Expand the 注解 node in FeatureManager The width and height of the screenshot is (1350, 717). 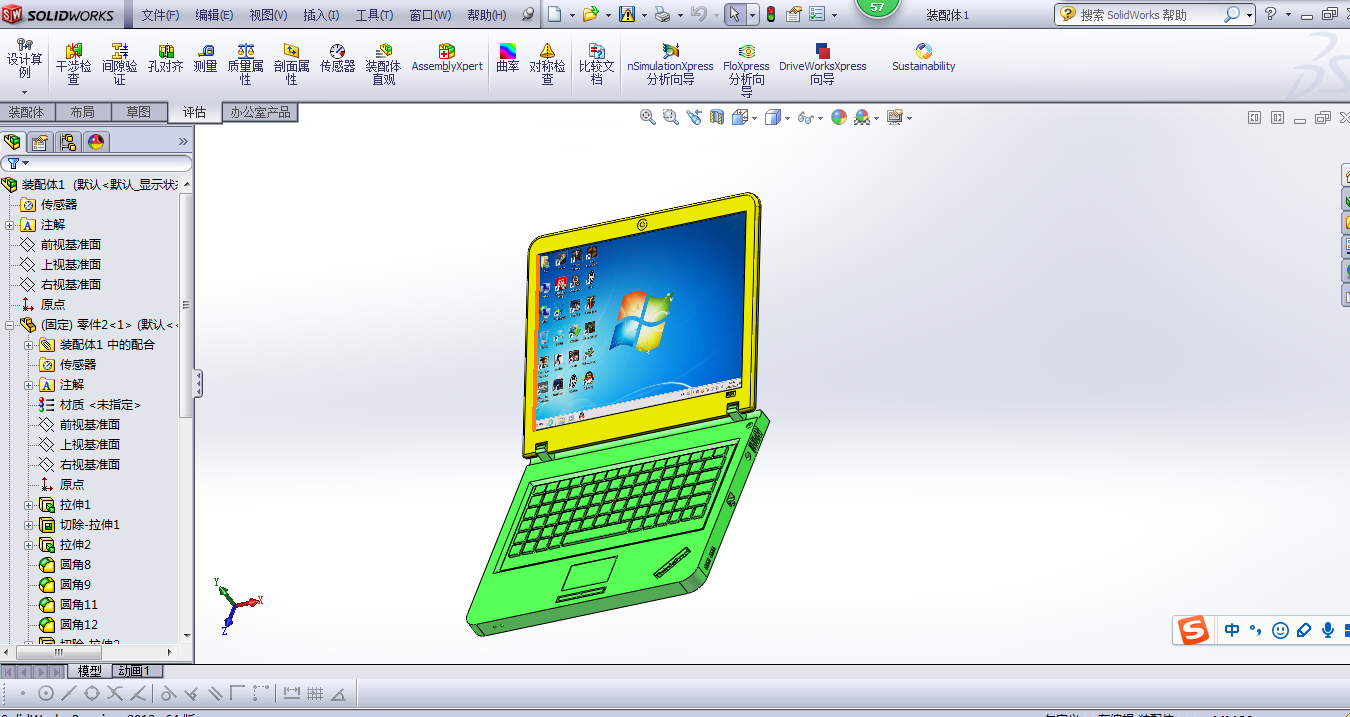coord(9,224)
